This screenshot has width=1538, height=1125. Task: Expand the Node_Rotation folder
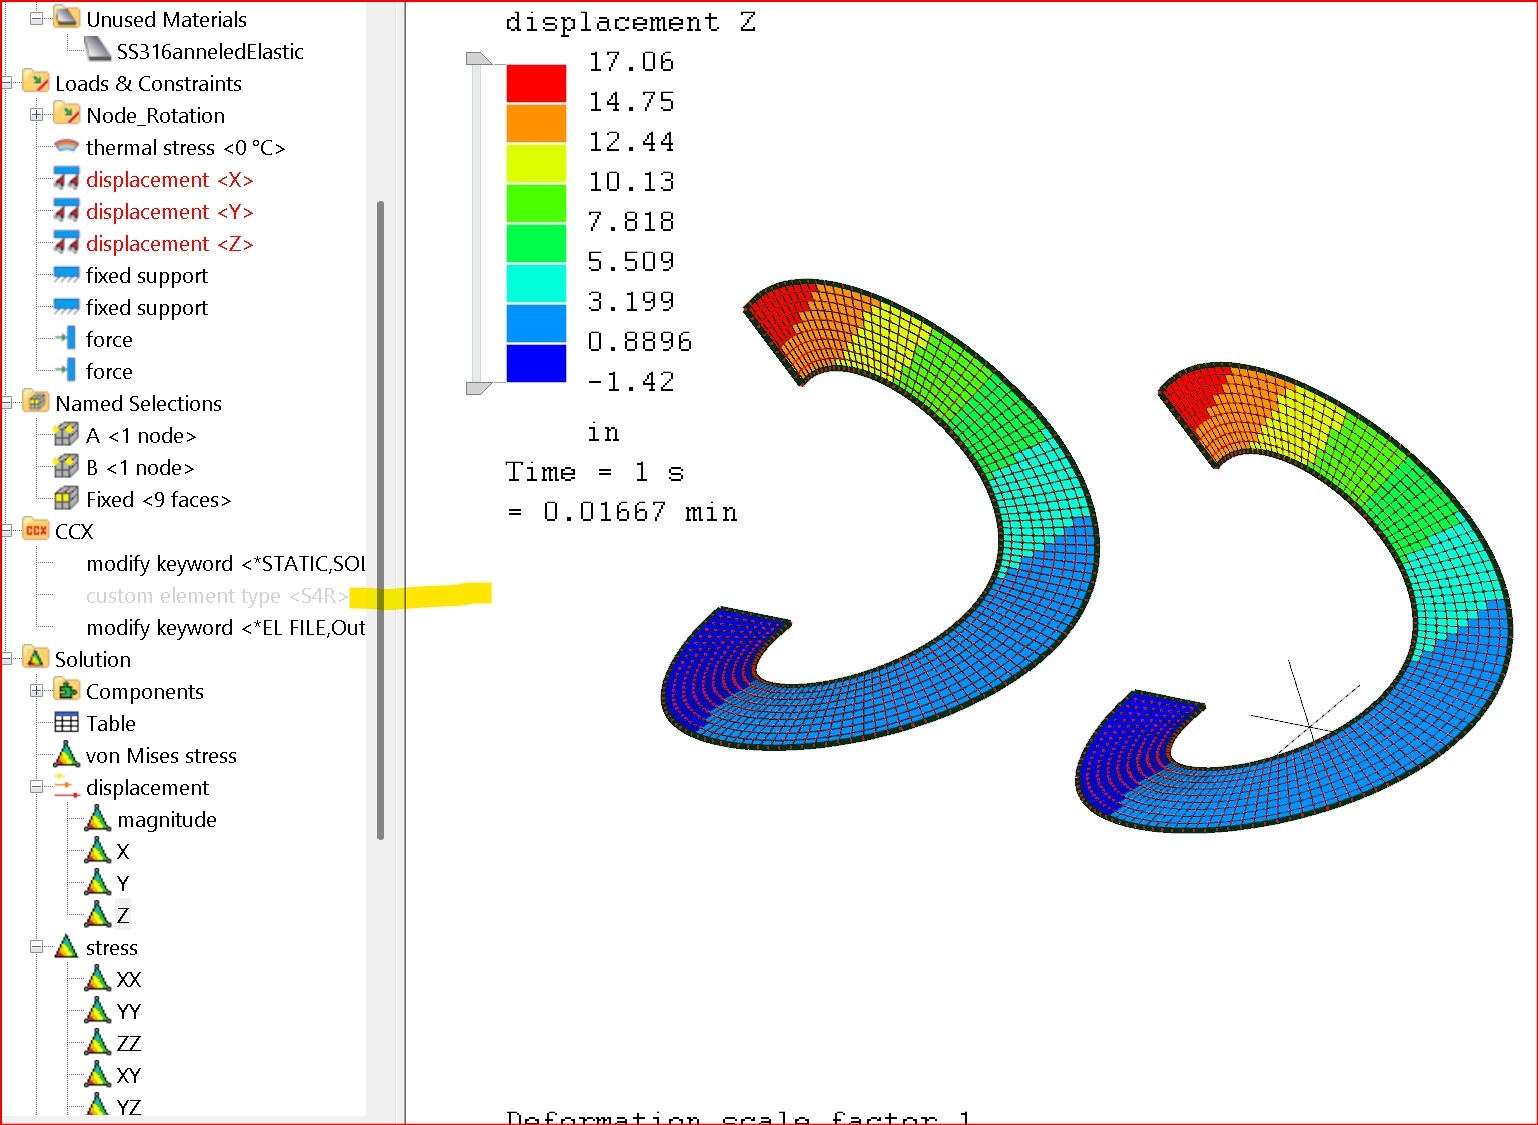tap(36, 115)
